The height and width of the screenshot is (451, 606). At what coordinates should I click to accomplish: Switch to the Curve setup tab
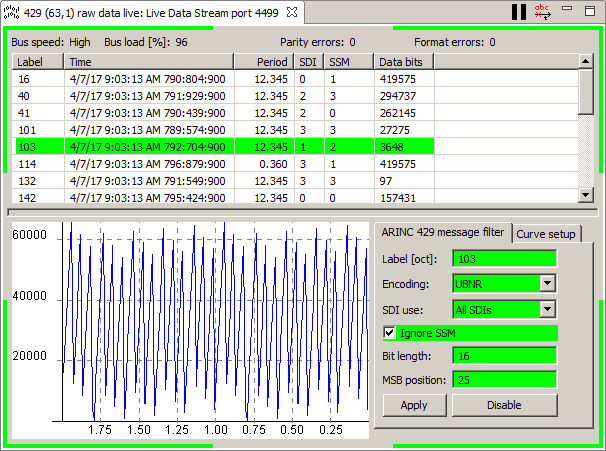coord(546,234)
